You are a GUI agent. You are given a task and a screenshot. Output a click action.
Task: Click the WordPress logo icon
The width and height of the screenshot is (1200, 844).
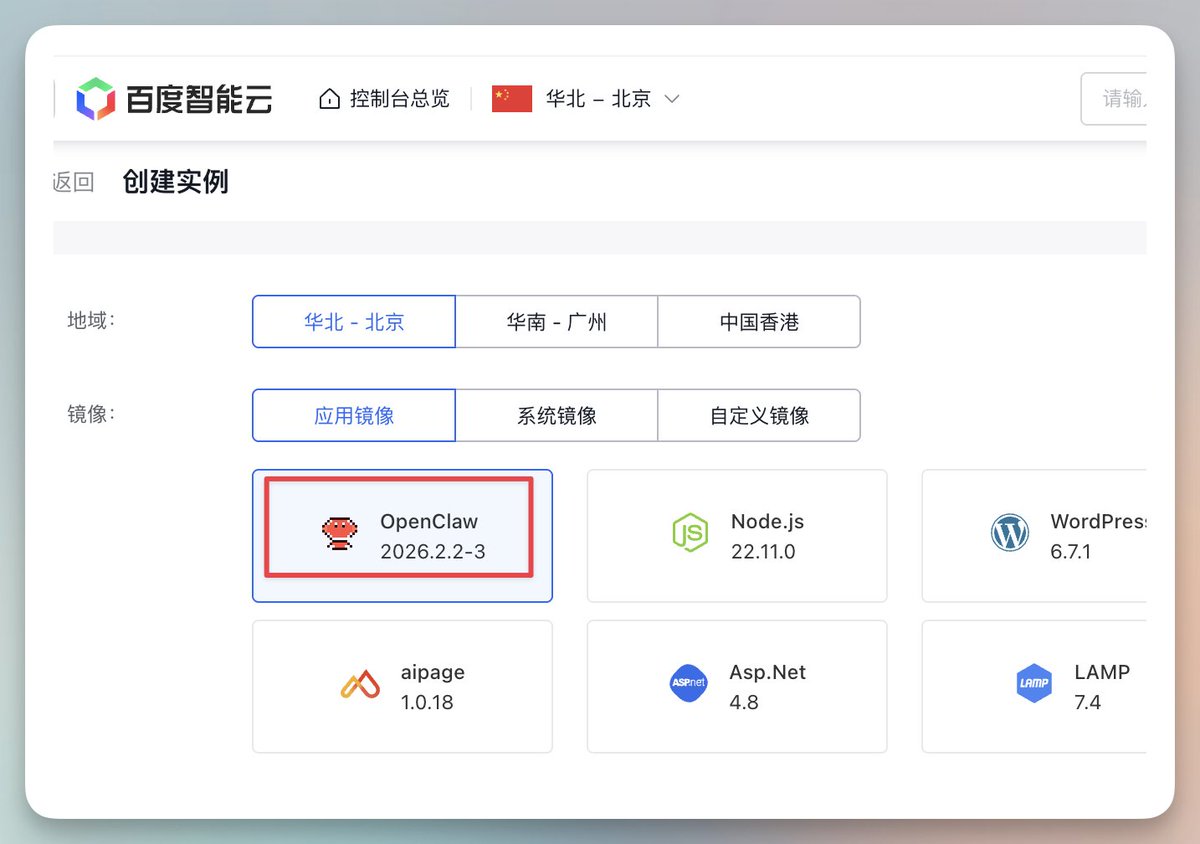click(x=1010, y=534)
